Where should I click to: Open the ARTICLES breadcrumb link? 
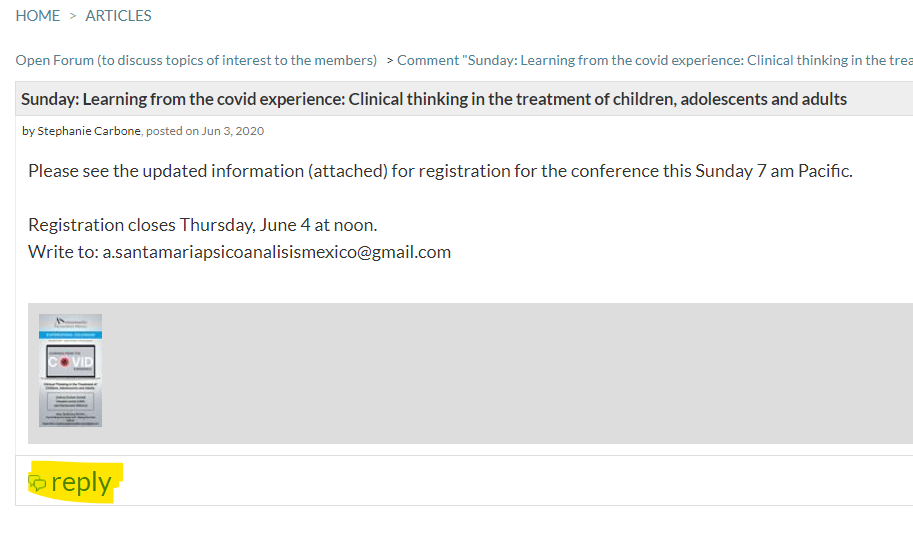pyautogui.click(x=118, y=16)
